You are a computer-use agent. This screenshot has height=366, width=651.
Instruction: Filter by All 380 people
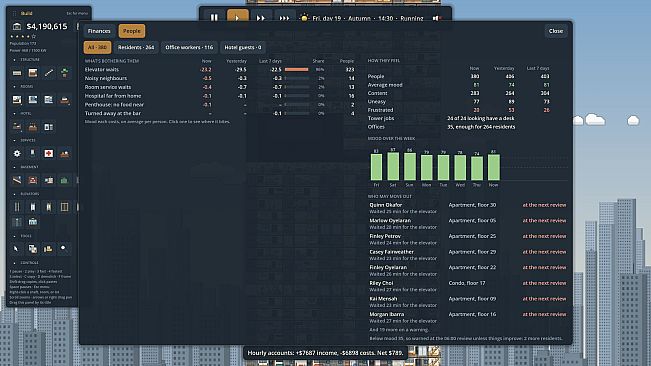tap(97, 47)
